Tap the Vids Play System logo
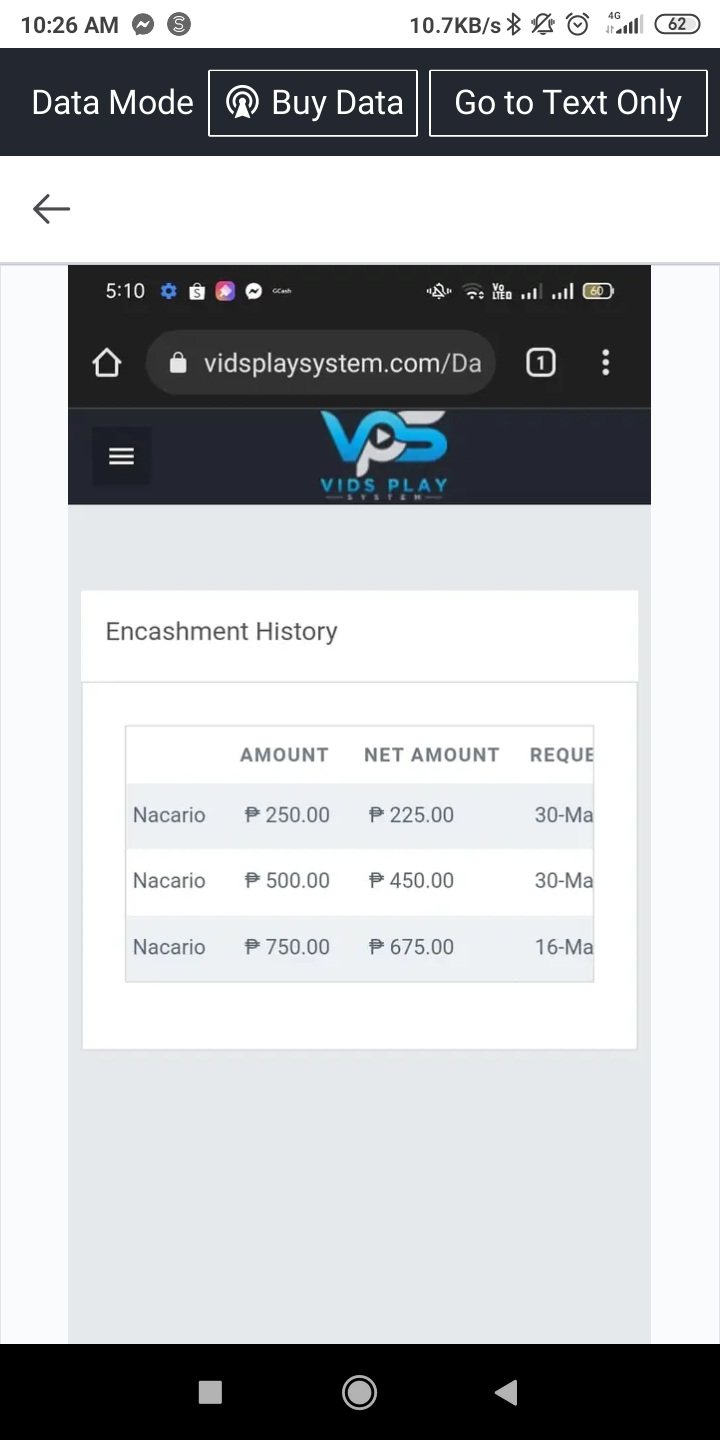This screenshot has width=720, height=1440. [384, 455]
